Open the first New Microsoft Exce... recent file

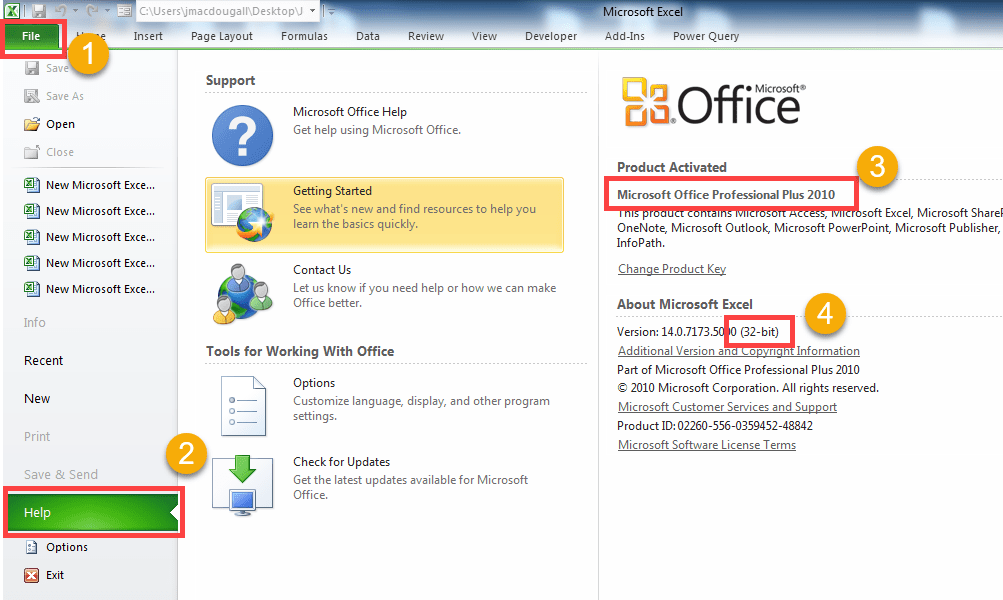pyautogui.click(x=90, y=185)
